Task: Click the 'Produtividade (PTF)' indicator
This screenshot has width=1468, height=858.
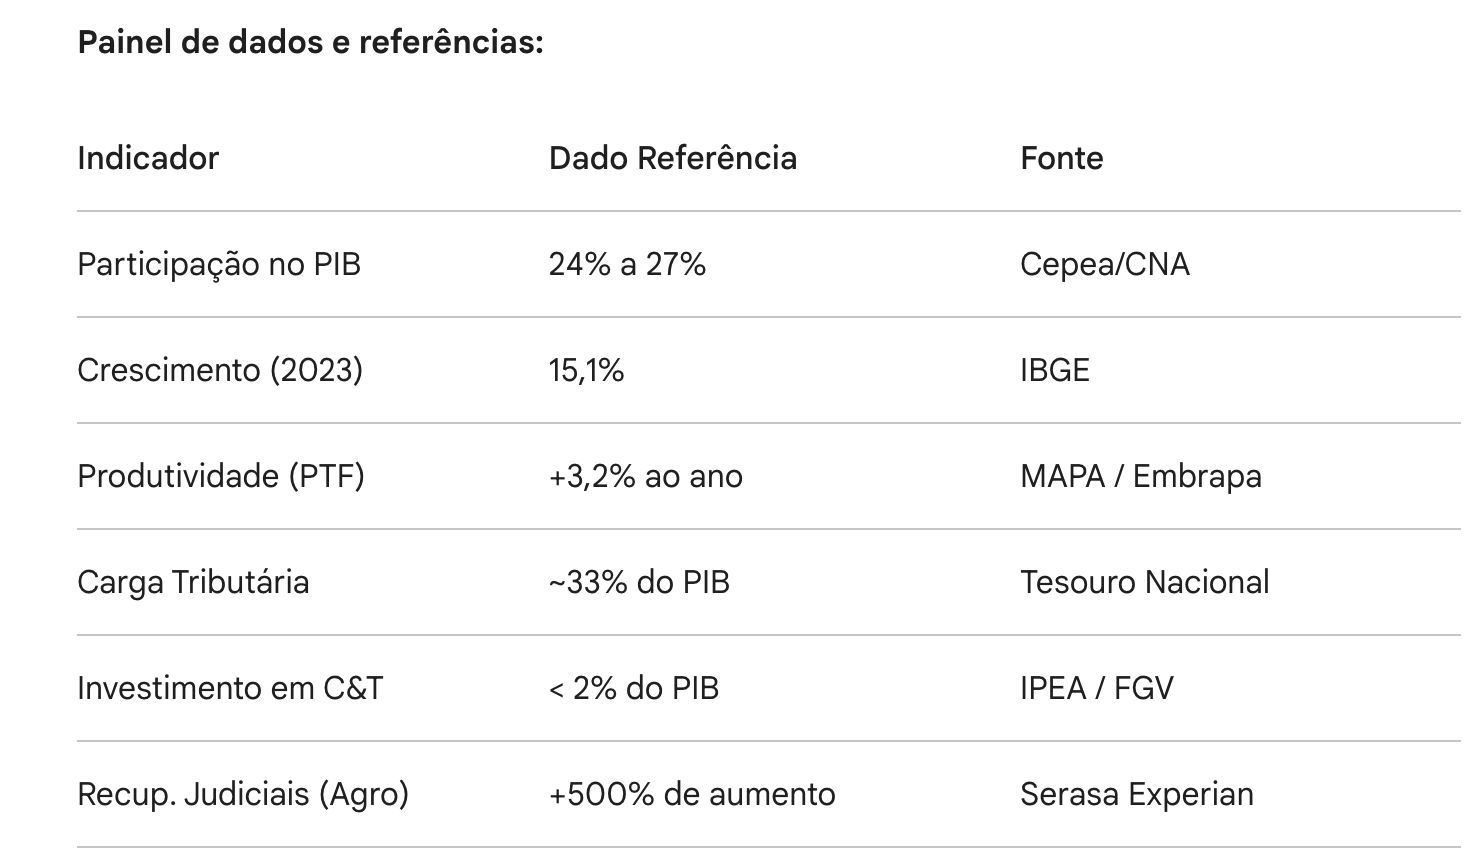Action: pos(221,476)
